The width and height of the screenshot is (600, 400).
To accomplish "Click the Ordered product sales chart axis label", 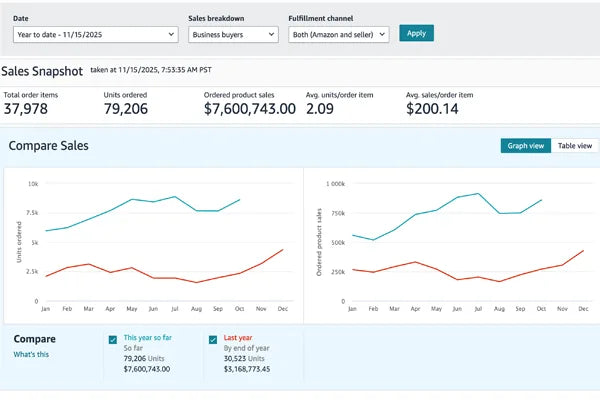I will coord(319,242).
